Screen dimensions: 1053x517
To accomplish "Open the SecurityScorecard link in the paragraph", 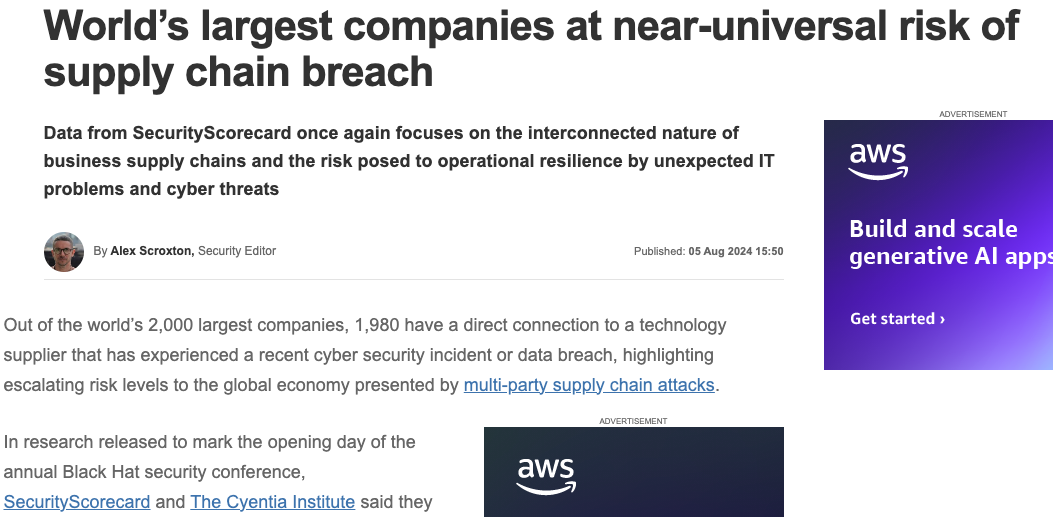I will [x=77, y=502].
